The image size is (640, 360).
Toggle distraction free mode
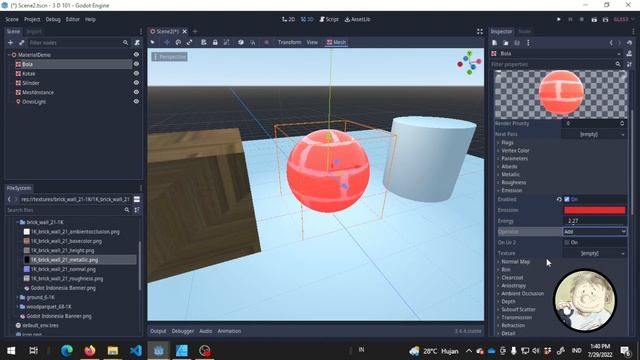tap(480, 31)
